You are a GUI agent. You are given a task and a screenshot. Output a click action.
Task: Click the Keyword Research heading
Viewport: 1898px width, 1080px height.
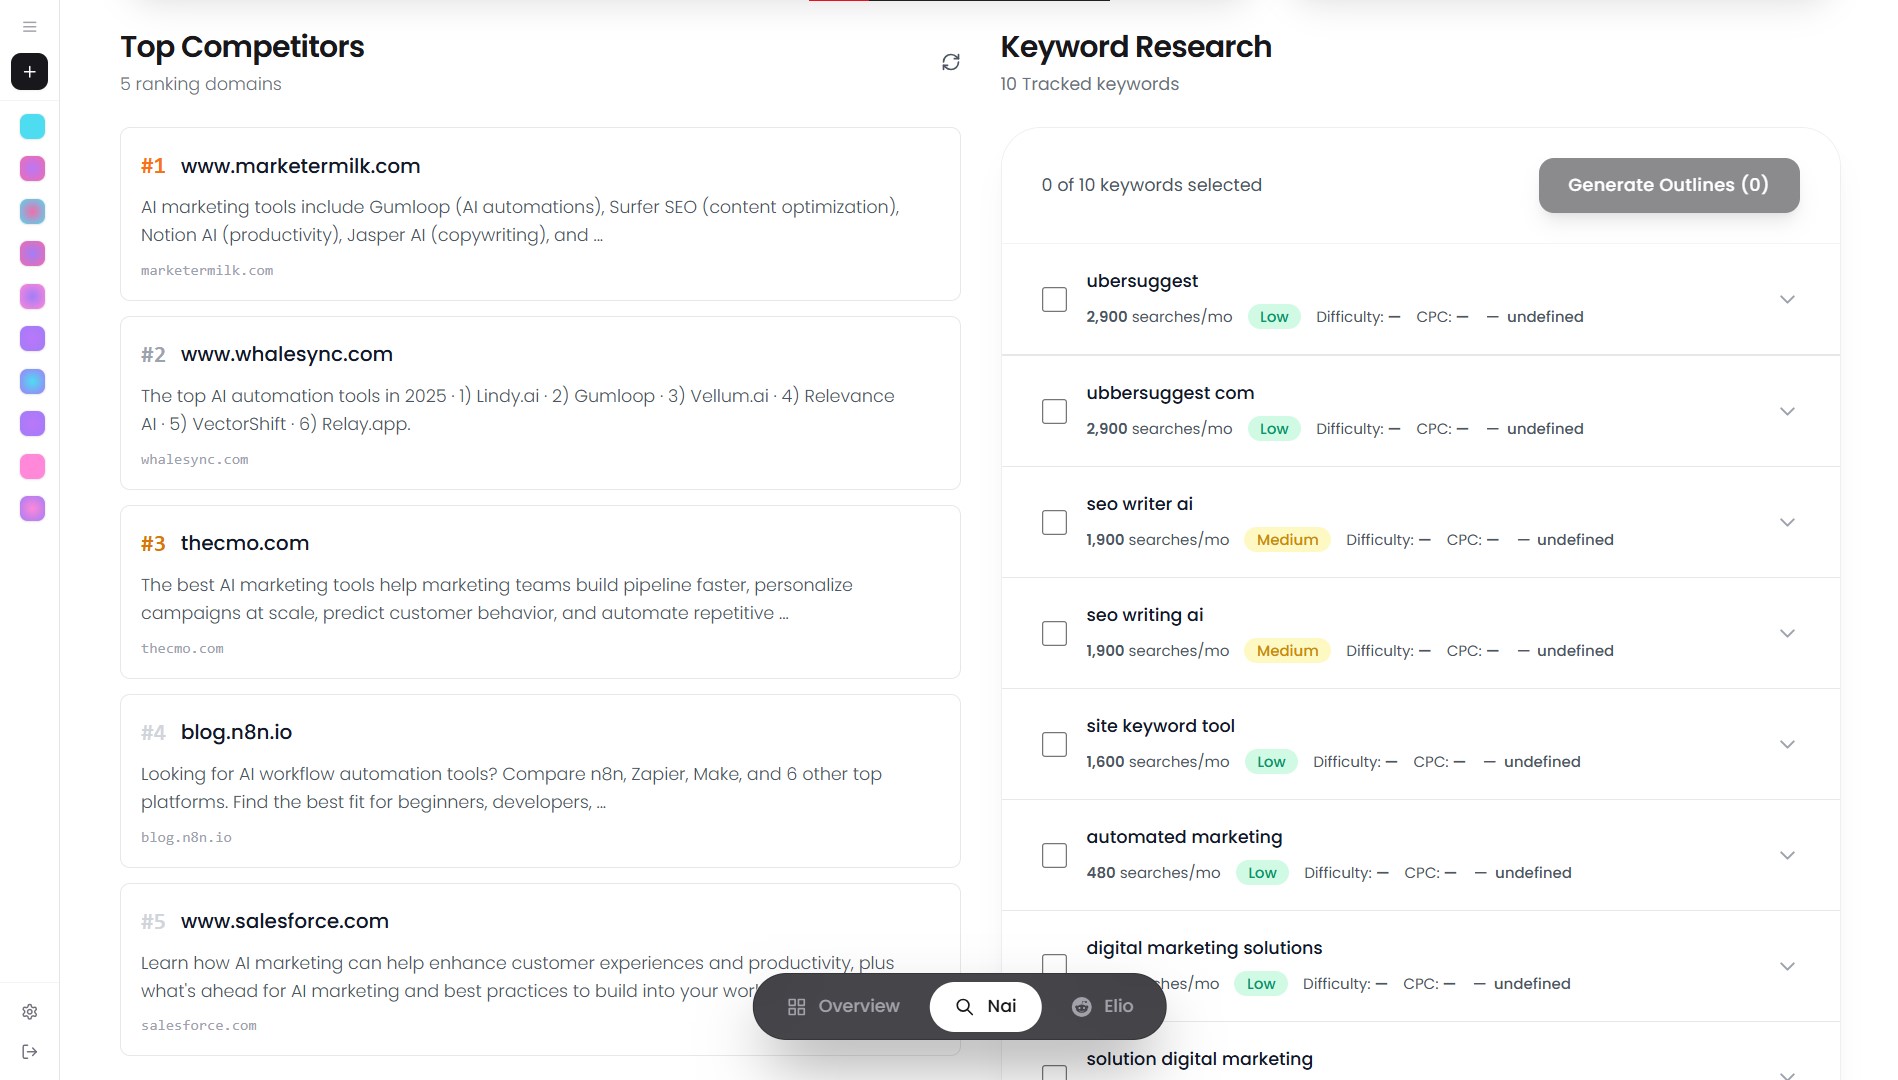[1136, 47]
